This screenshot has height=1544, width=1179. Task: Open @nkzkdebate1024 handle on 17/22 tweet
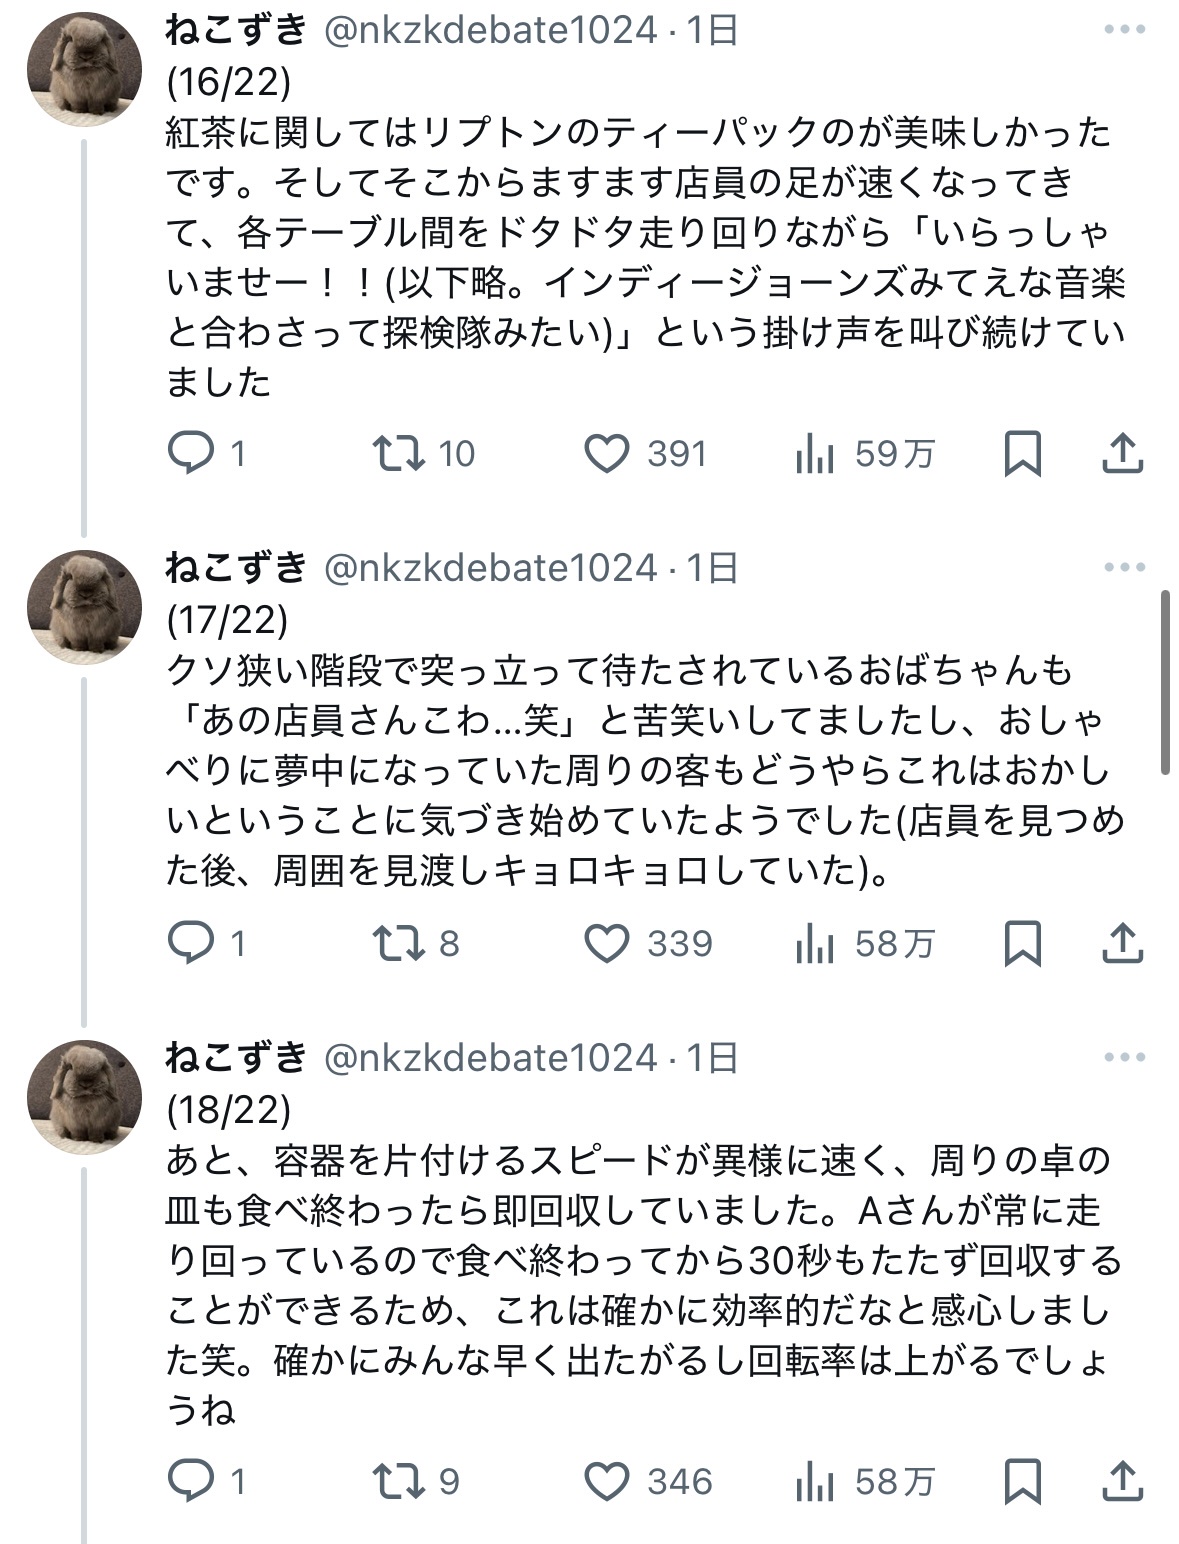point(491,568)
